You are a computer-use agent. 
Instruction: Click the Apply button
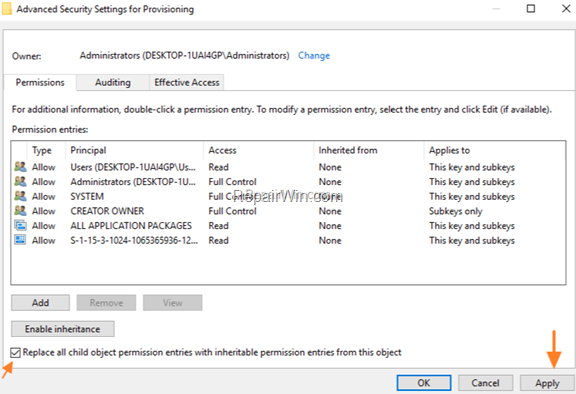[547, 383]
